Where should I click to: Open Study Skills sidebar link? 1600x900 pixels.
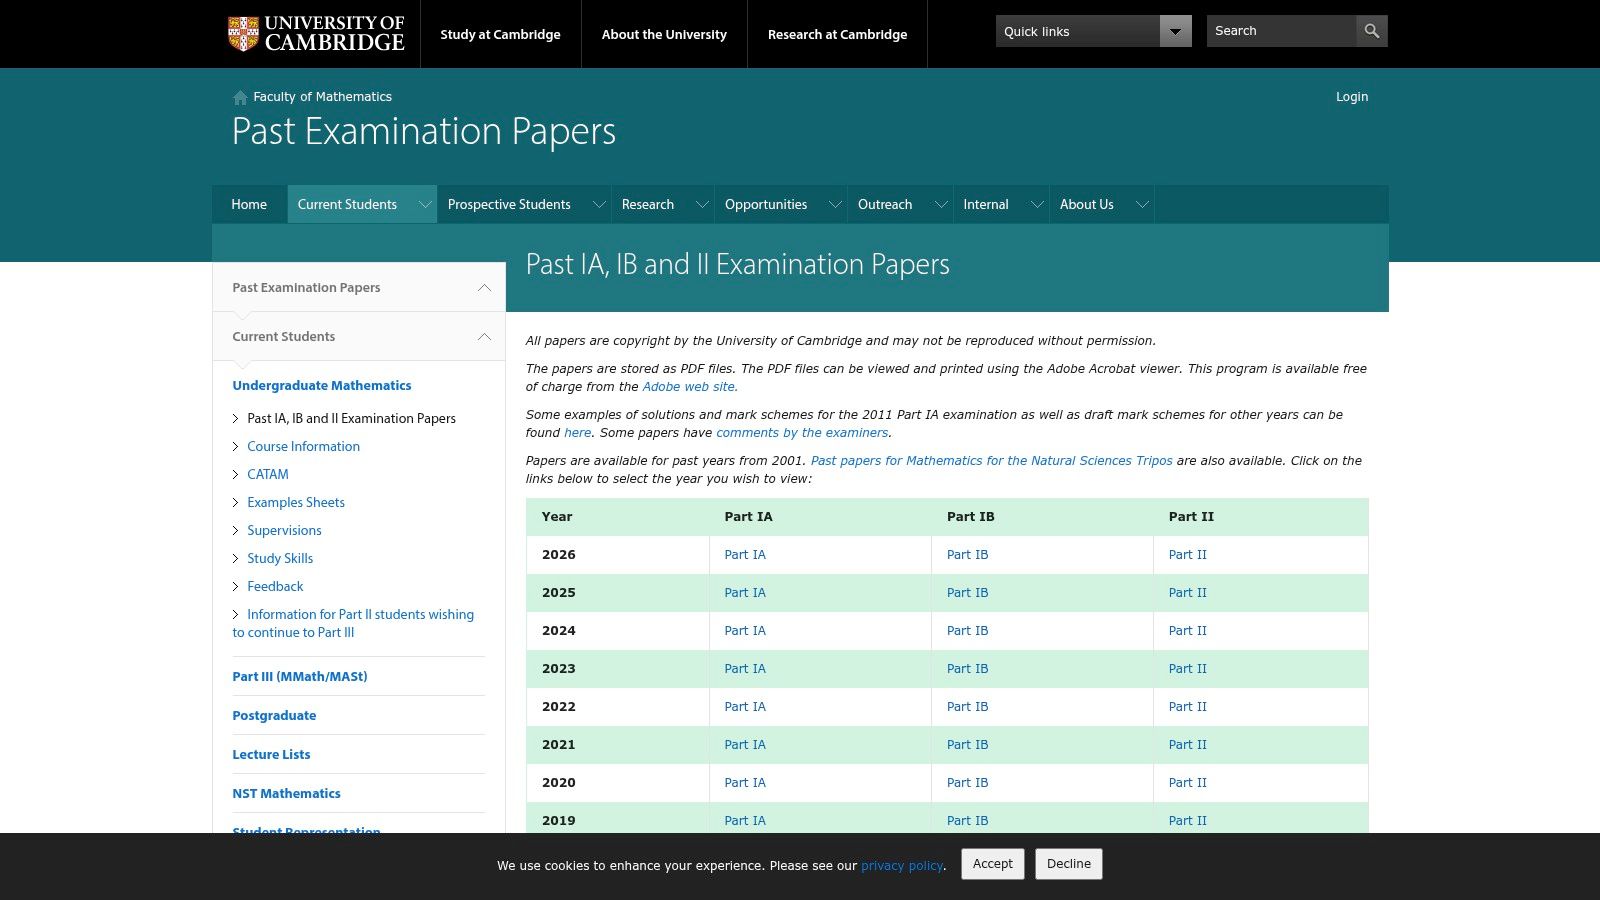point(280,558)
